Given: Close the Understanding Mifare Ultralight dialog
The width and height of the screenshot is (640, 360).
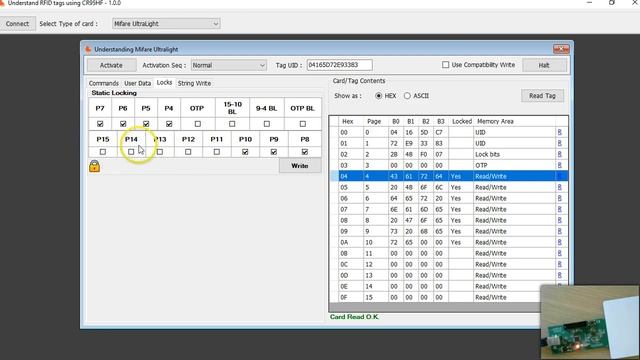Looking at the screenshot, I should coord(561,49).
